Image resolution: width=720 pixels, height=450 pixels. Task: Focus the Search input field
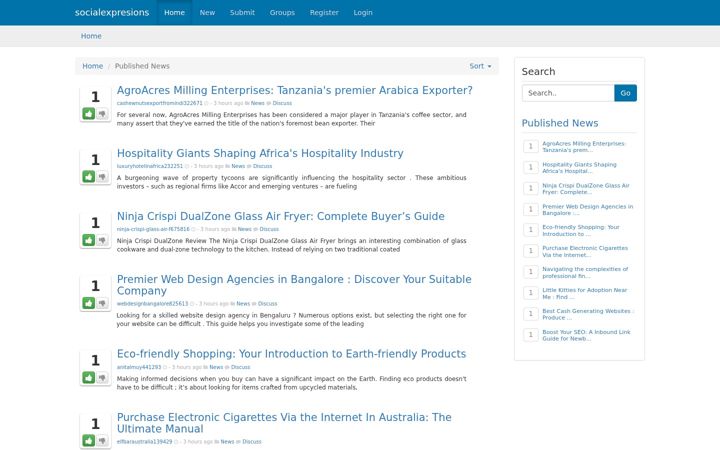coord(568,93)
